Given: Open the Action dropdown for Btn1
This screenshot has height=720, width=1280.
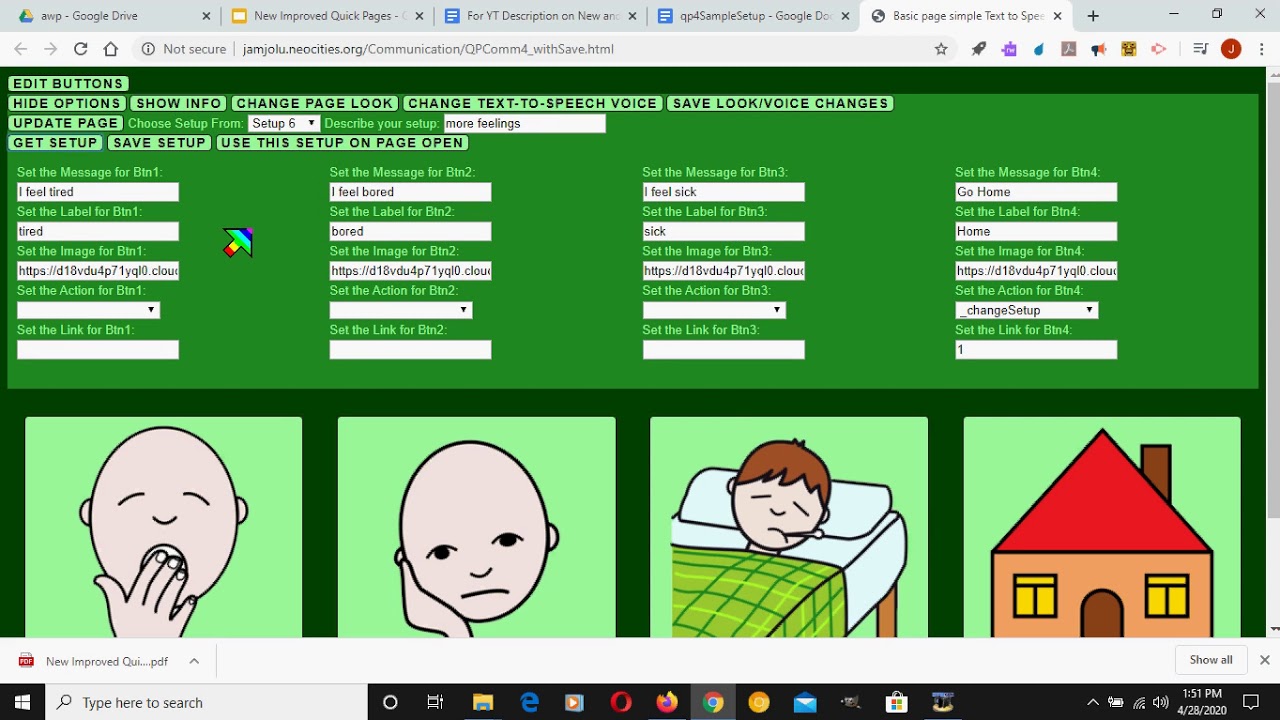Looking at the screenshot, I should [x=88, y=310].
